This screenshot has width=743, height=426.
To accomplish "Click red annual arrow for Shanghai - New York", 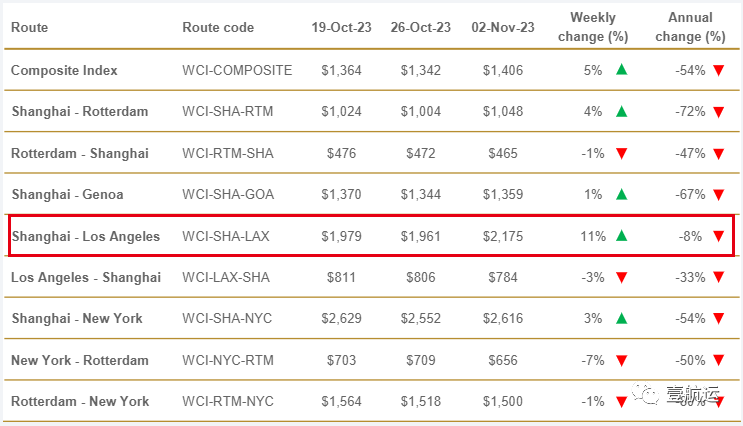I will click(x=718, y=319).
